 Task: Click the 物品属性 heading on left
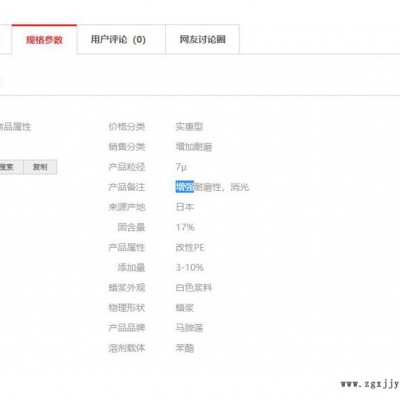point(15,127)
